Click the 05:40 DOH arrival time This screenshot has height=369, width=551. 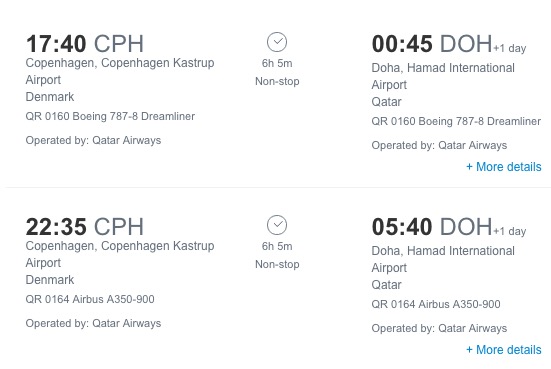[x=432, y=227]
